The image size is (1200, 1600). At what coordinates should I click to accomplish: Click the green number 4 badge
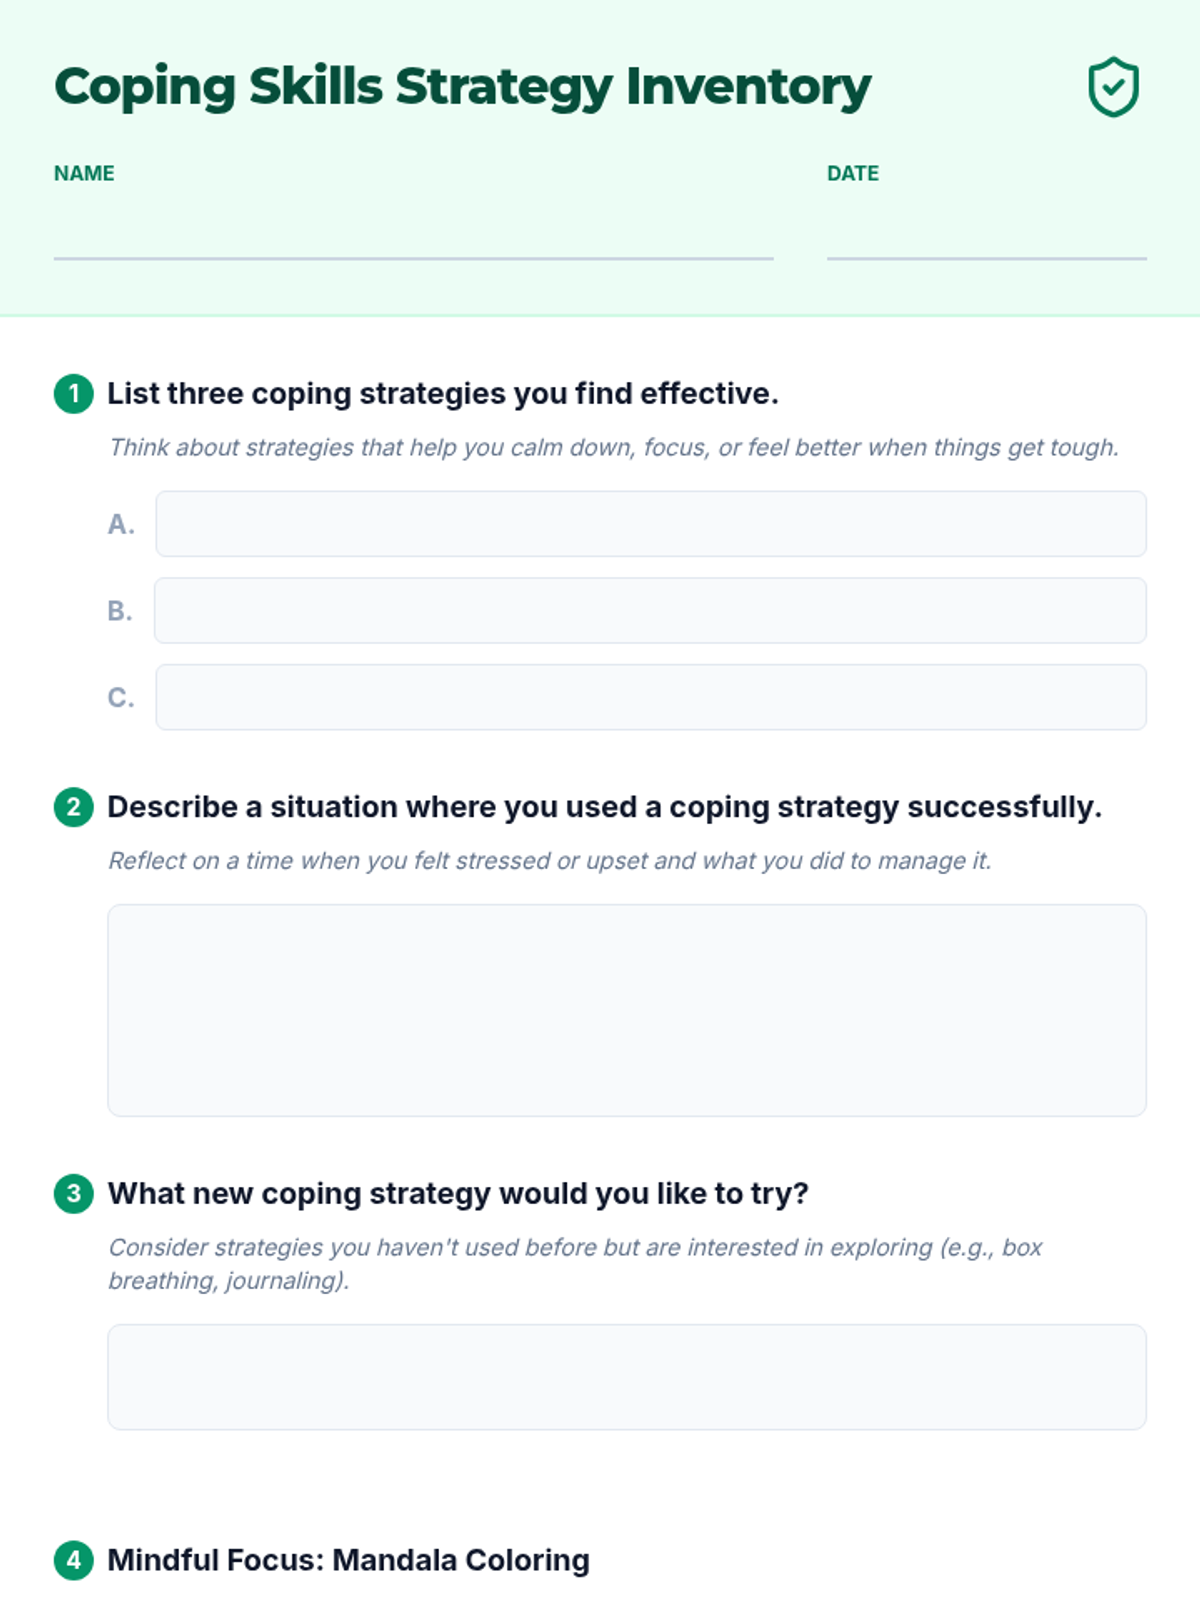pyautogui.click(x=73, y=1560)
